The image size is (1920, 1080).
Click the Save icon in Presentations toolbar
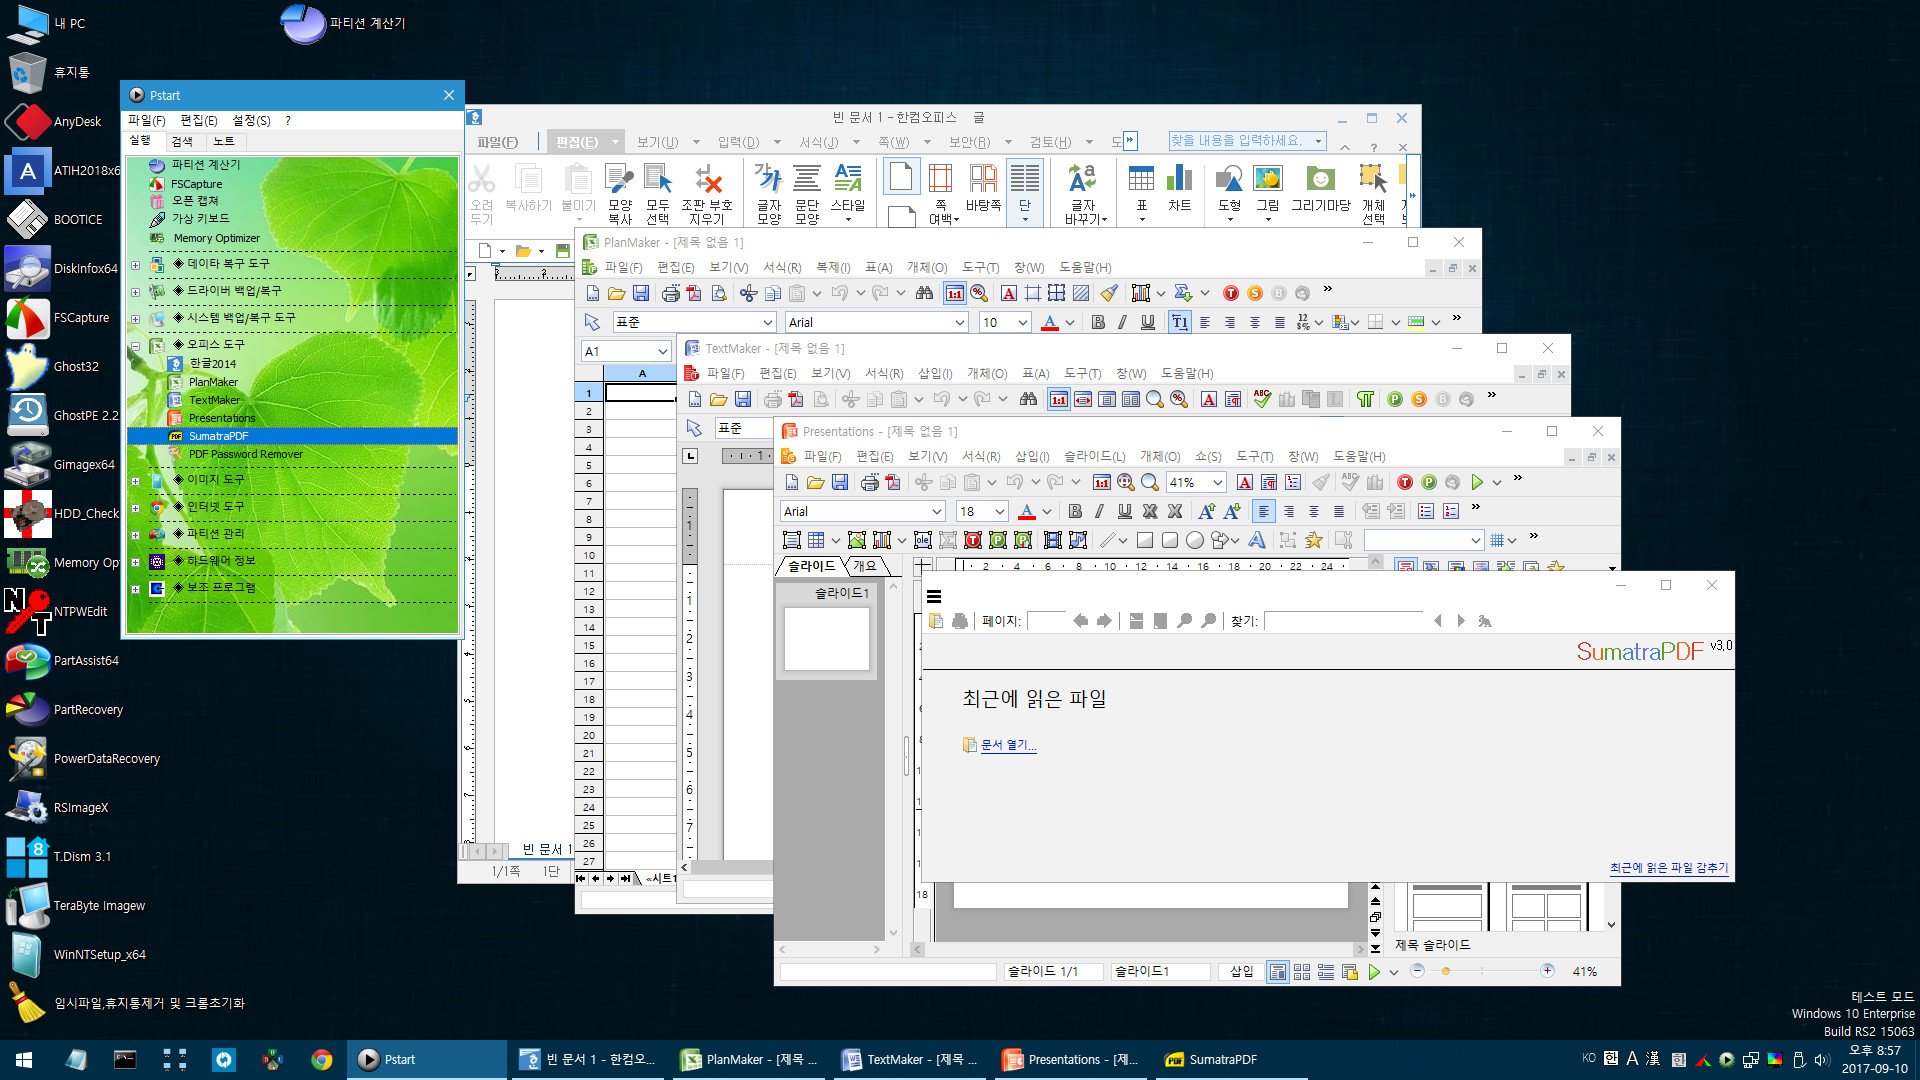pyautogui.click(x=840, y=482)
